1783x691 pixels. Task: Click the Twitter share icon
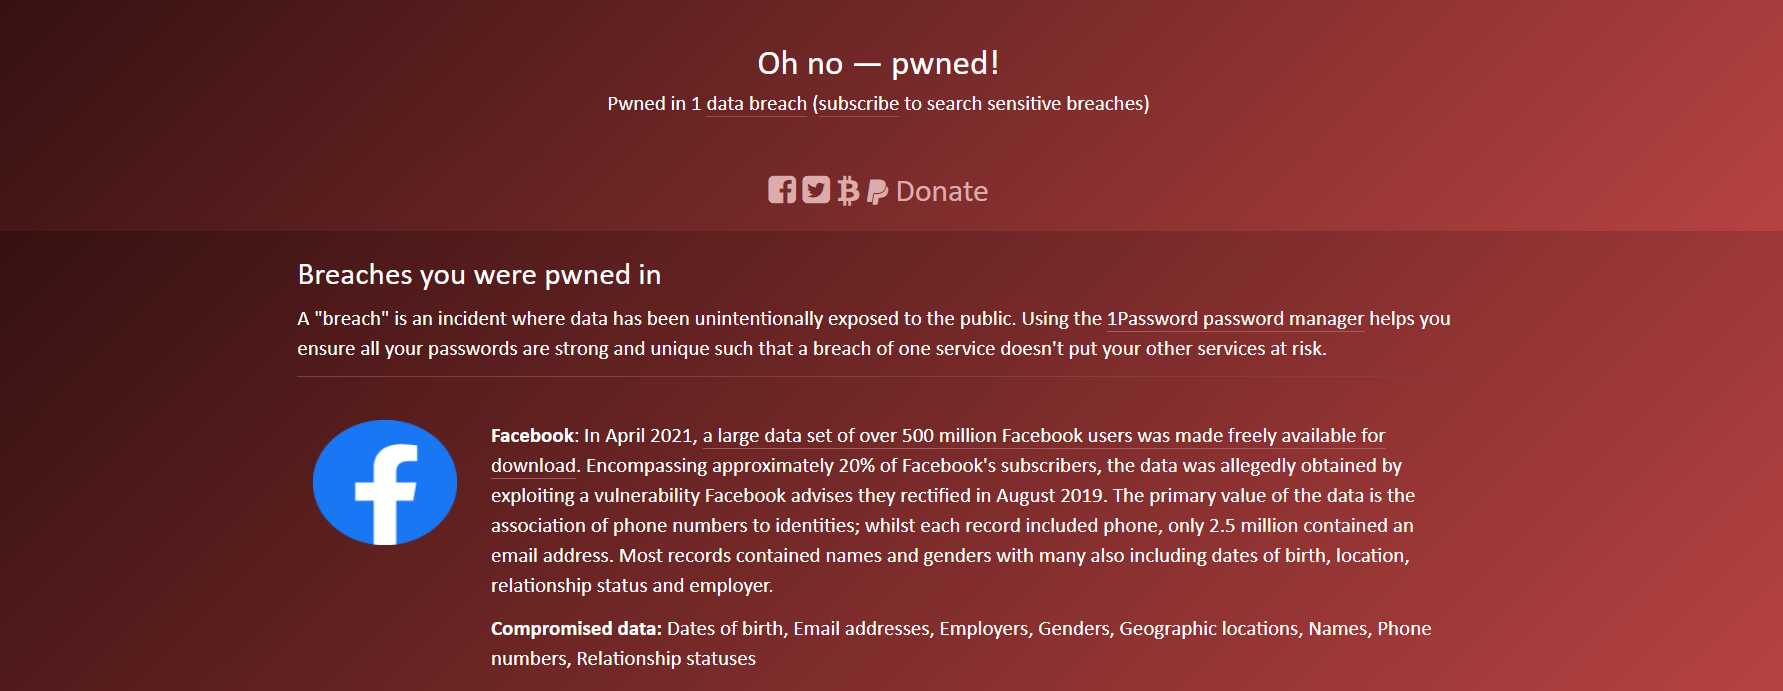(816, 190)
